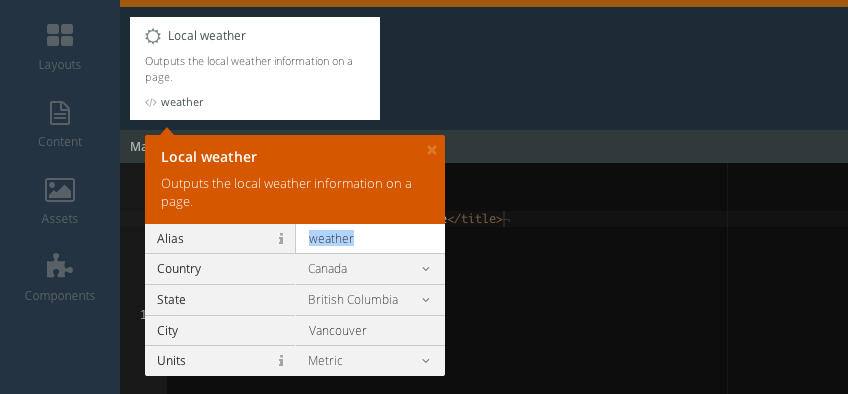Viewport: 848px width, 394px height.
Task: Open the Components puzzle icon
Action: point(59,266)
